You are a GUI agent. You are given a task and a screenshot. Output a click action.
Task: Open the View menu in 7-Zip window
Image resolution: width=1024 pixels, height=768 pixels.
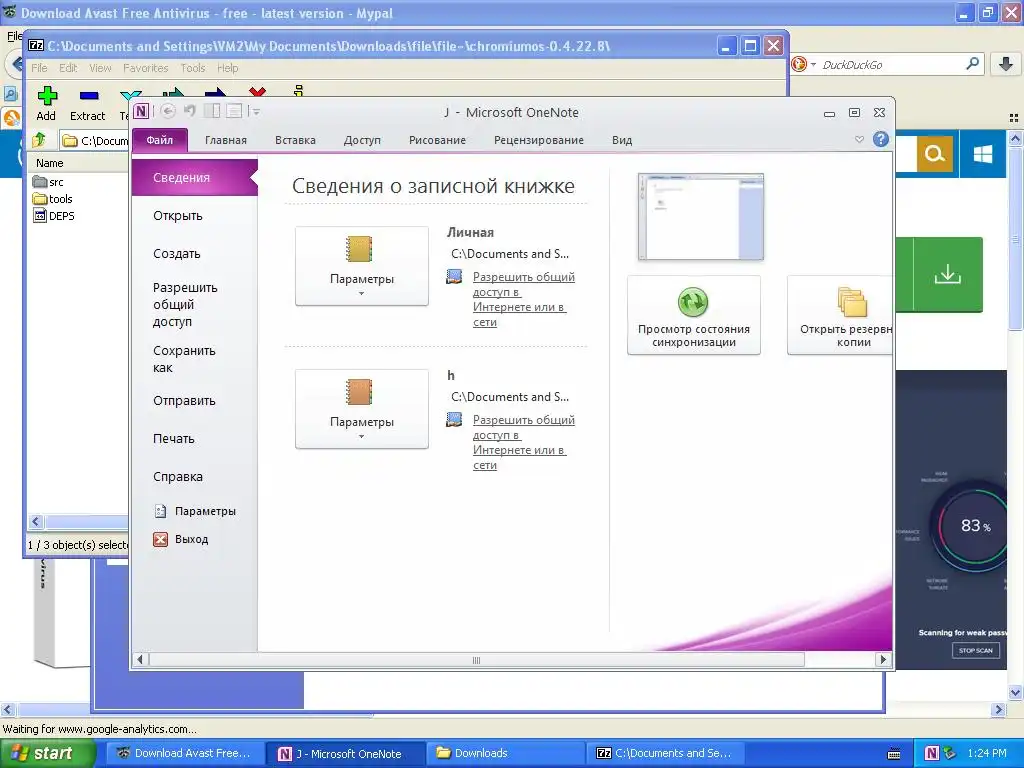100,68
